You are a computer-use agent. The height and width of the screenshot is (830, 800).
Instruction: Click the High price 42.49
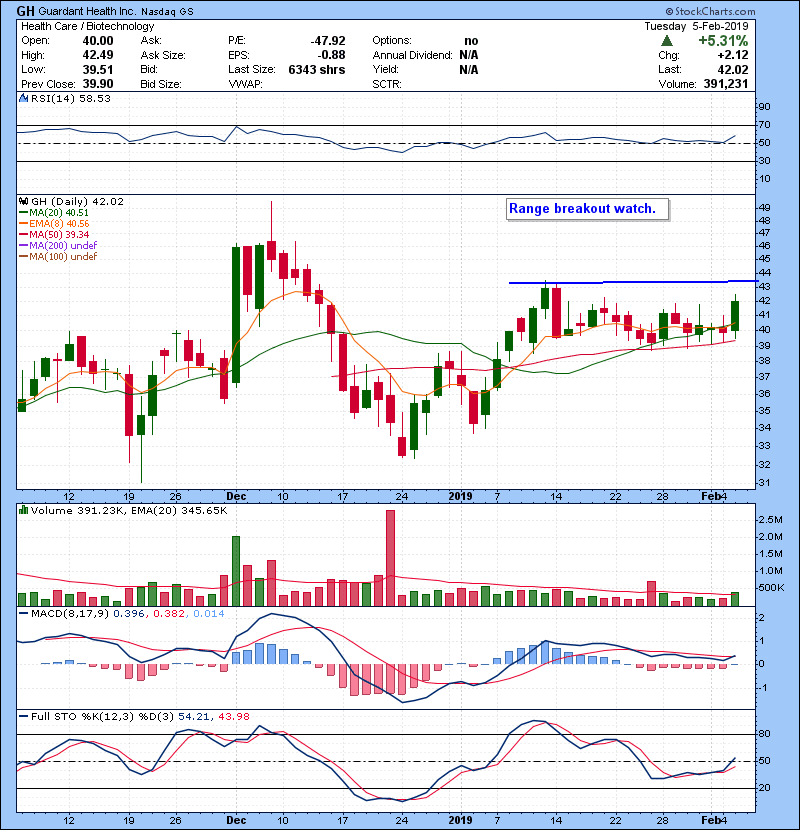[x=98, y=55]
